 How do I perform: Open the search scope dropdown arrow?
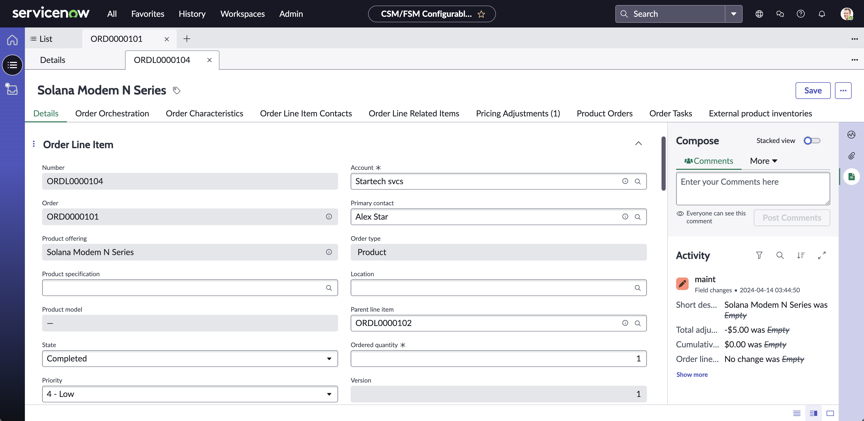[733, 14]
